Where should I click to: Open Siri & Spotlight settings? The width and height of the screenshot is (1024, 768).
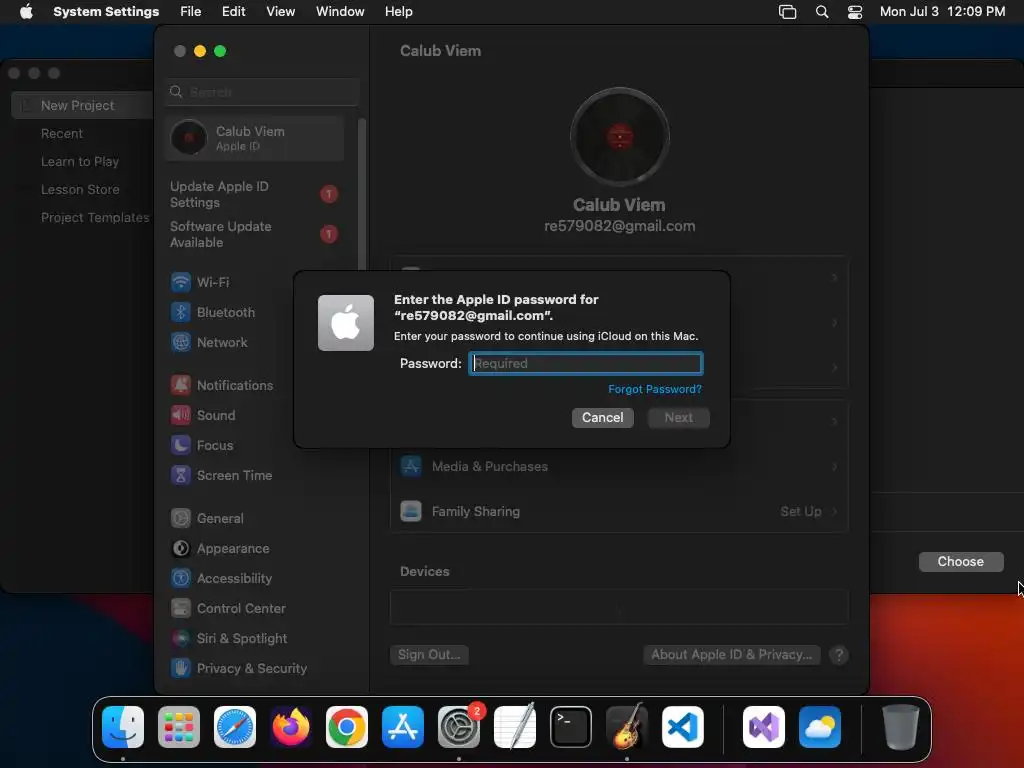click(229, 639)
